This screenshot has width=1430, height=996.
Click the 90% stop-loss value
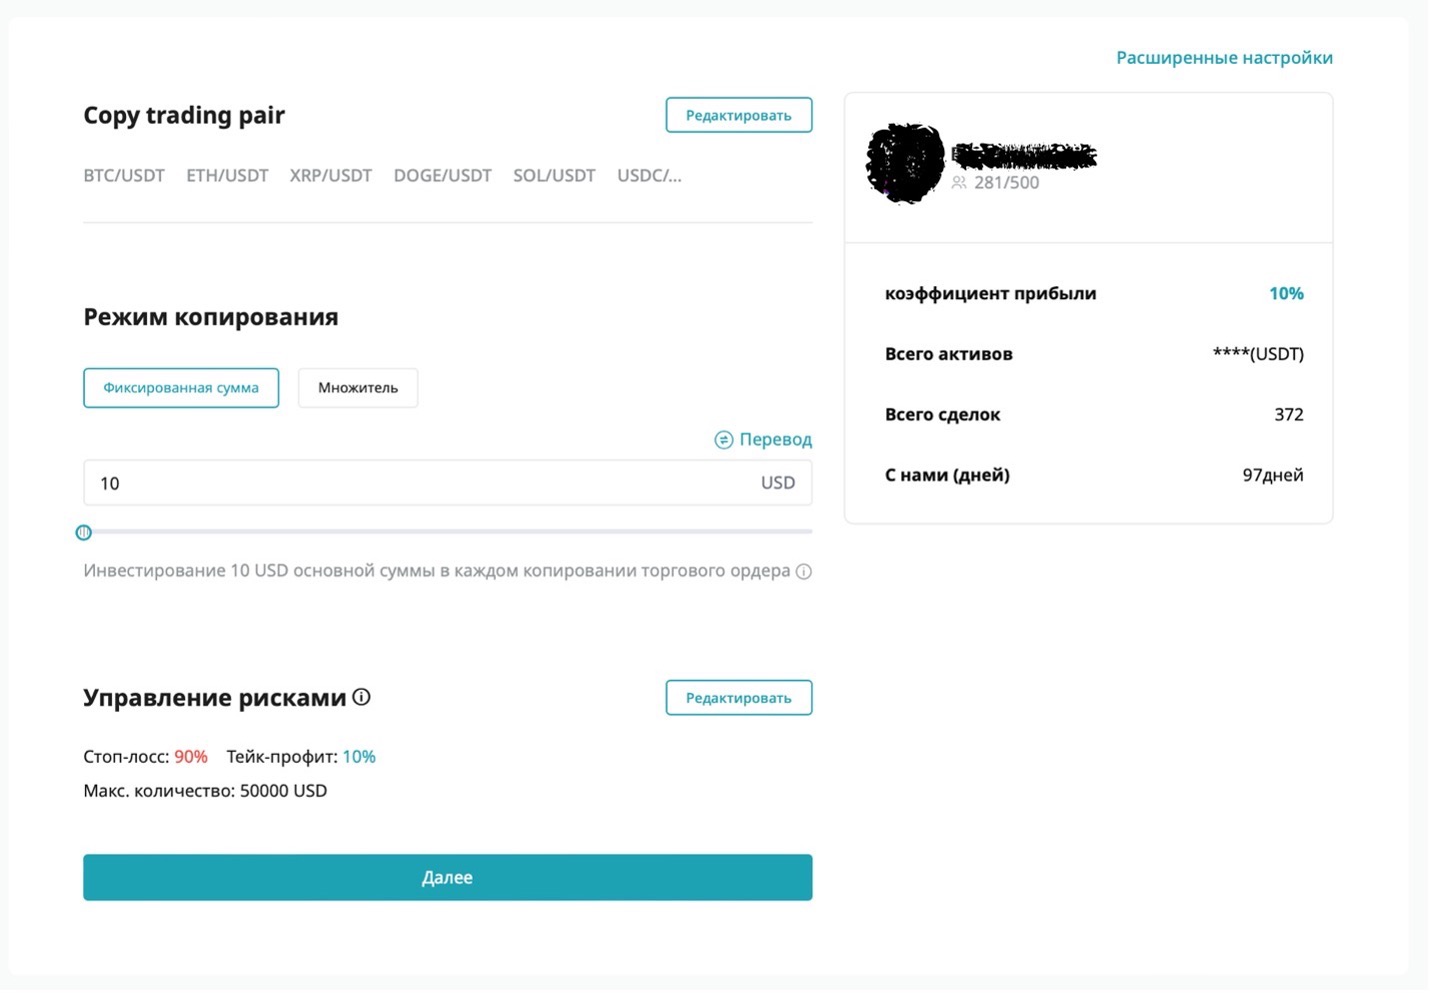(x=191, y=757)
